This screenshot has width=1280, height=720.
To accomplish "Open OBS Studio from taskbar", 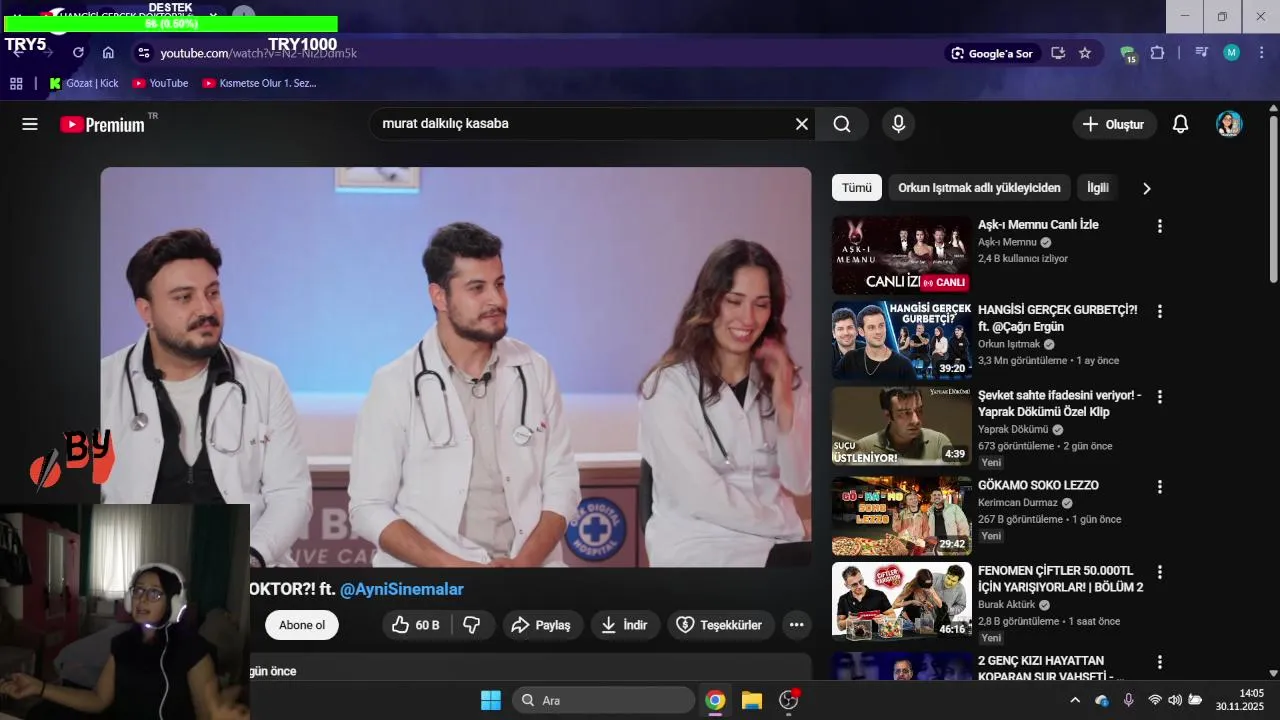I will (789, 700).
